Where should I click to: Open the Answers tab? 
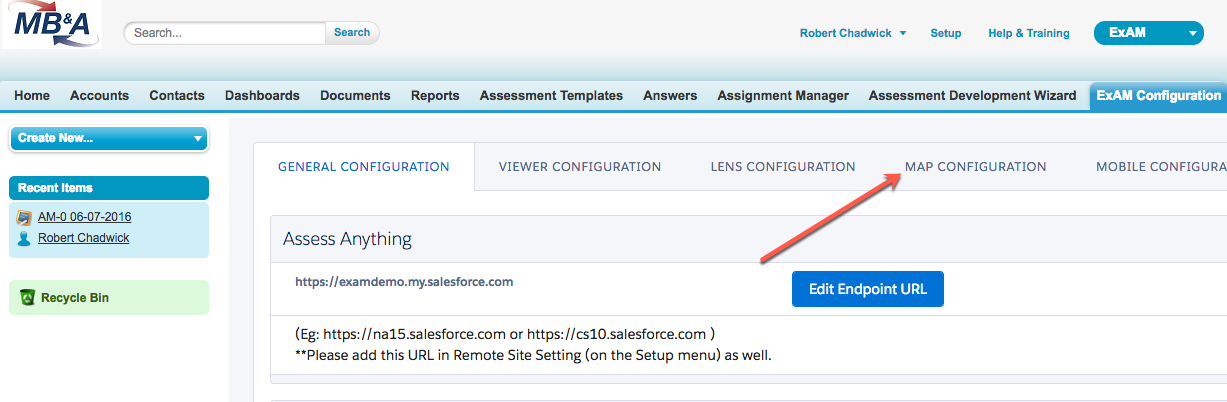click(x=670, y=96)
